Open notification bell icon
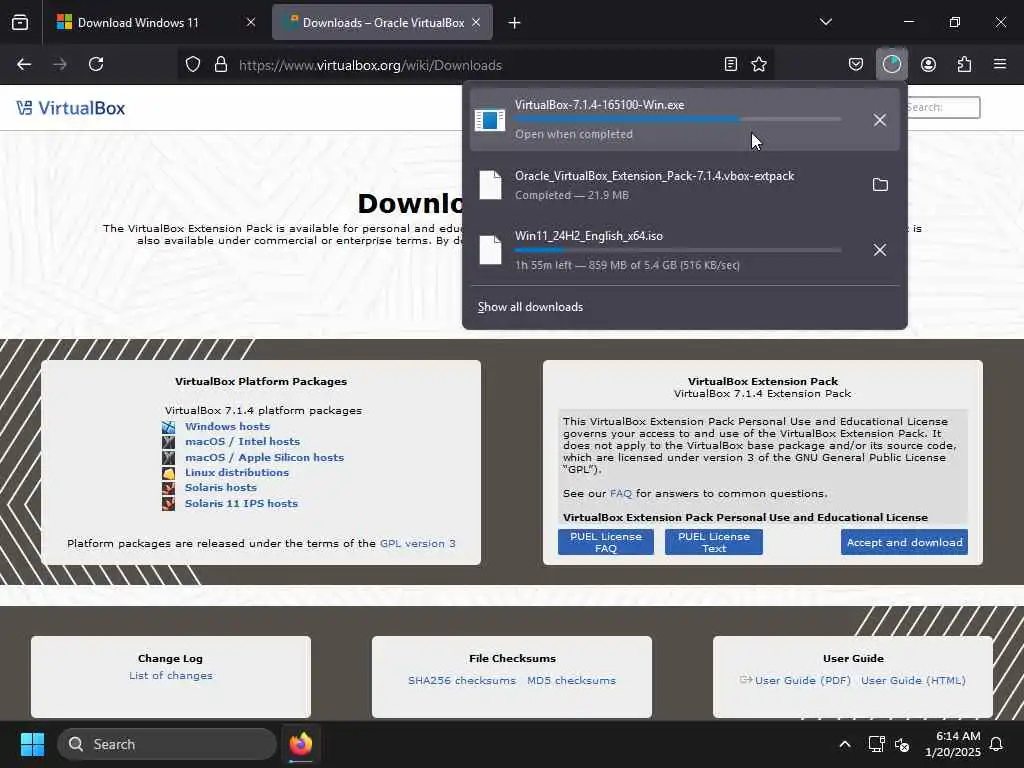The image size is (1024, 768). pos(997,744)
